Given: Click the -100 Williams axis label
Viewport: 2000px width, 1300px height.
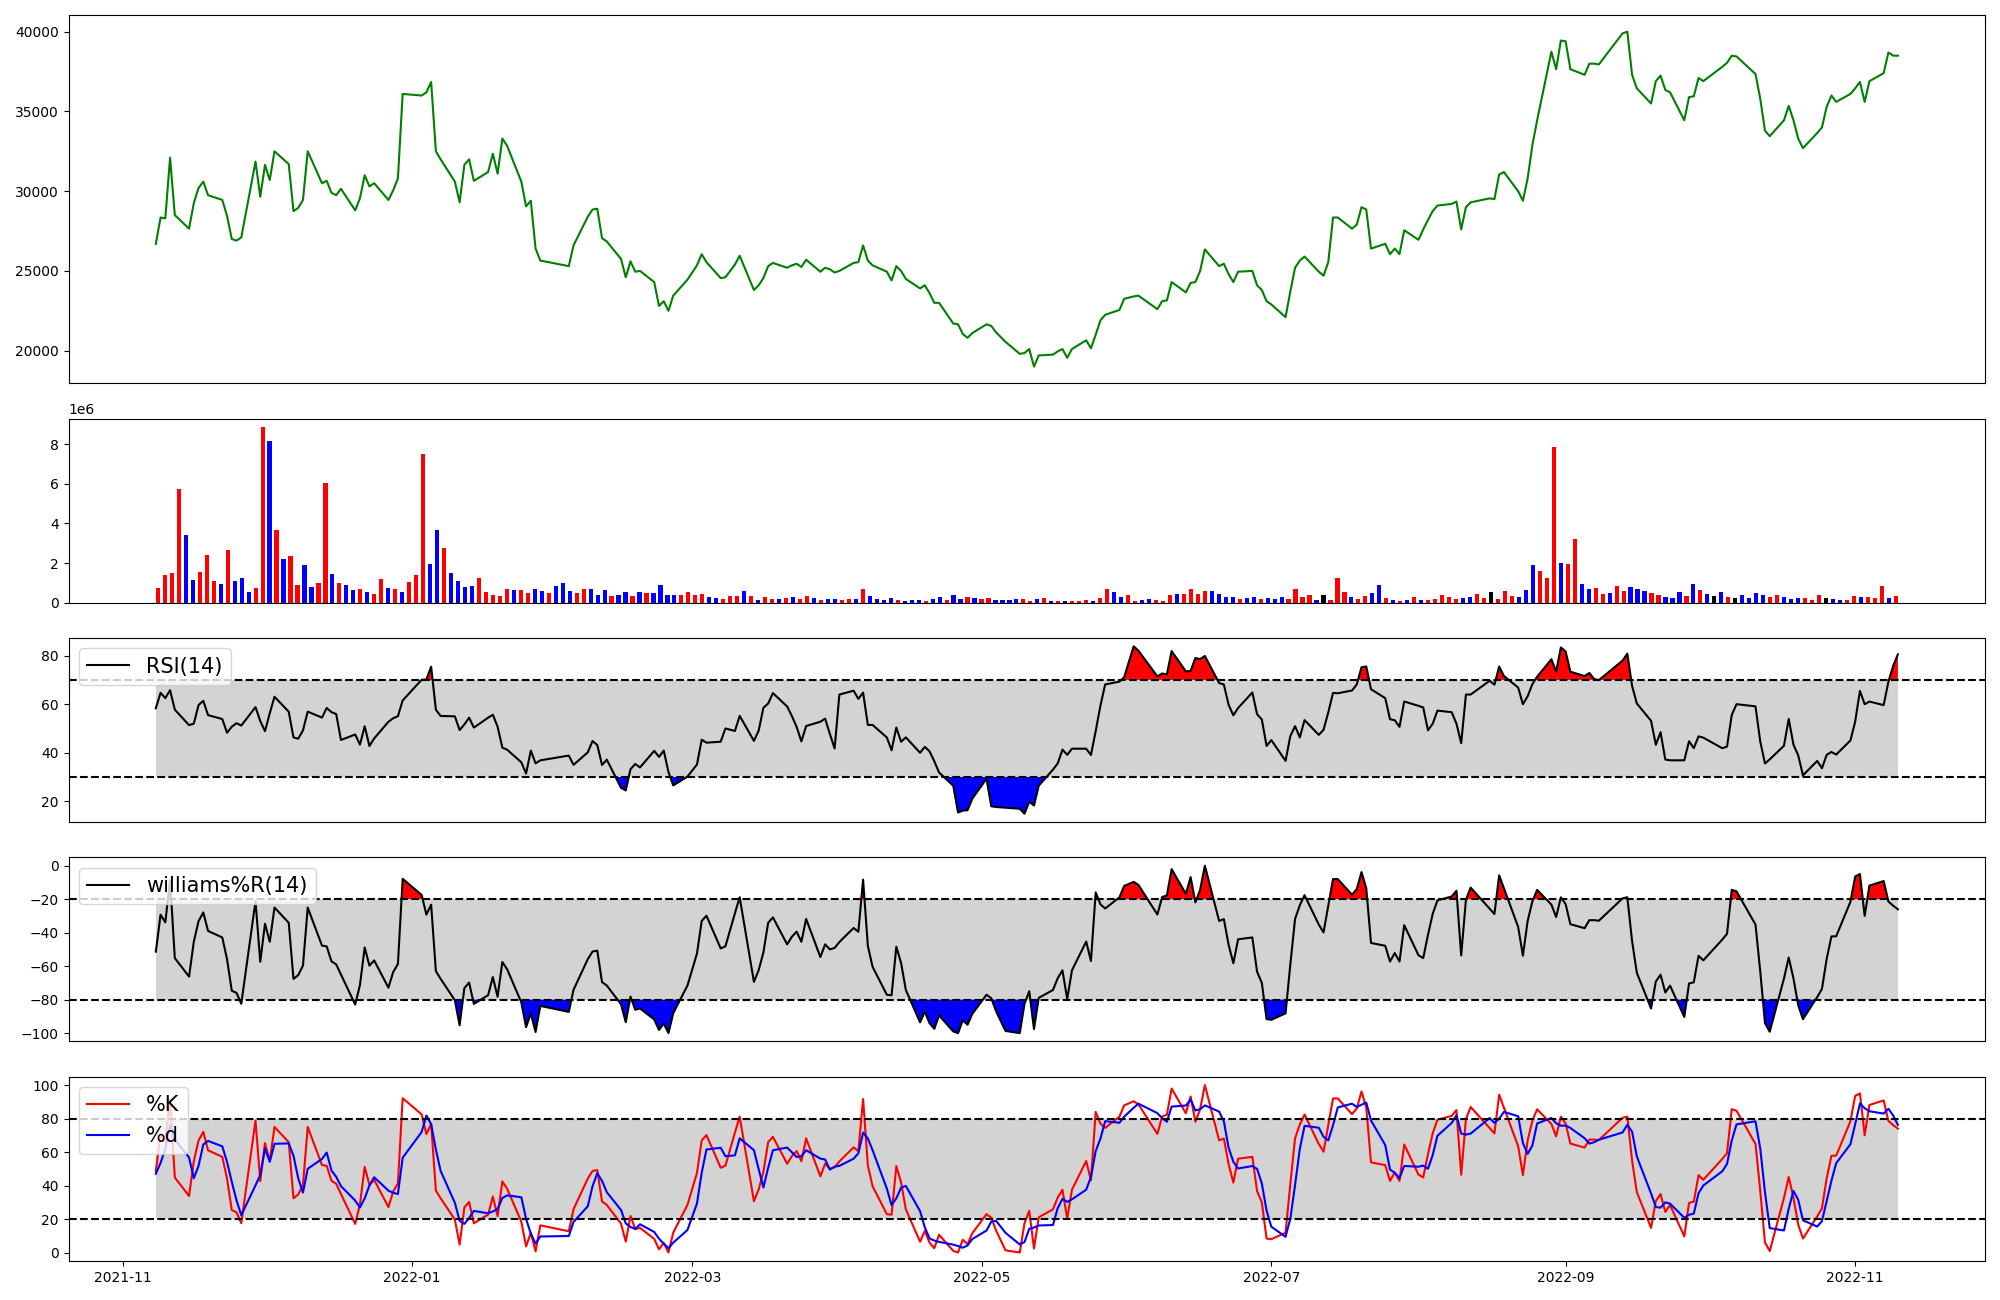Looking at the screenshot, I should click(40, 1034).
